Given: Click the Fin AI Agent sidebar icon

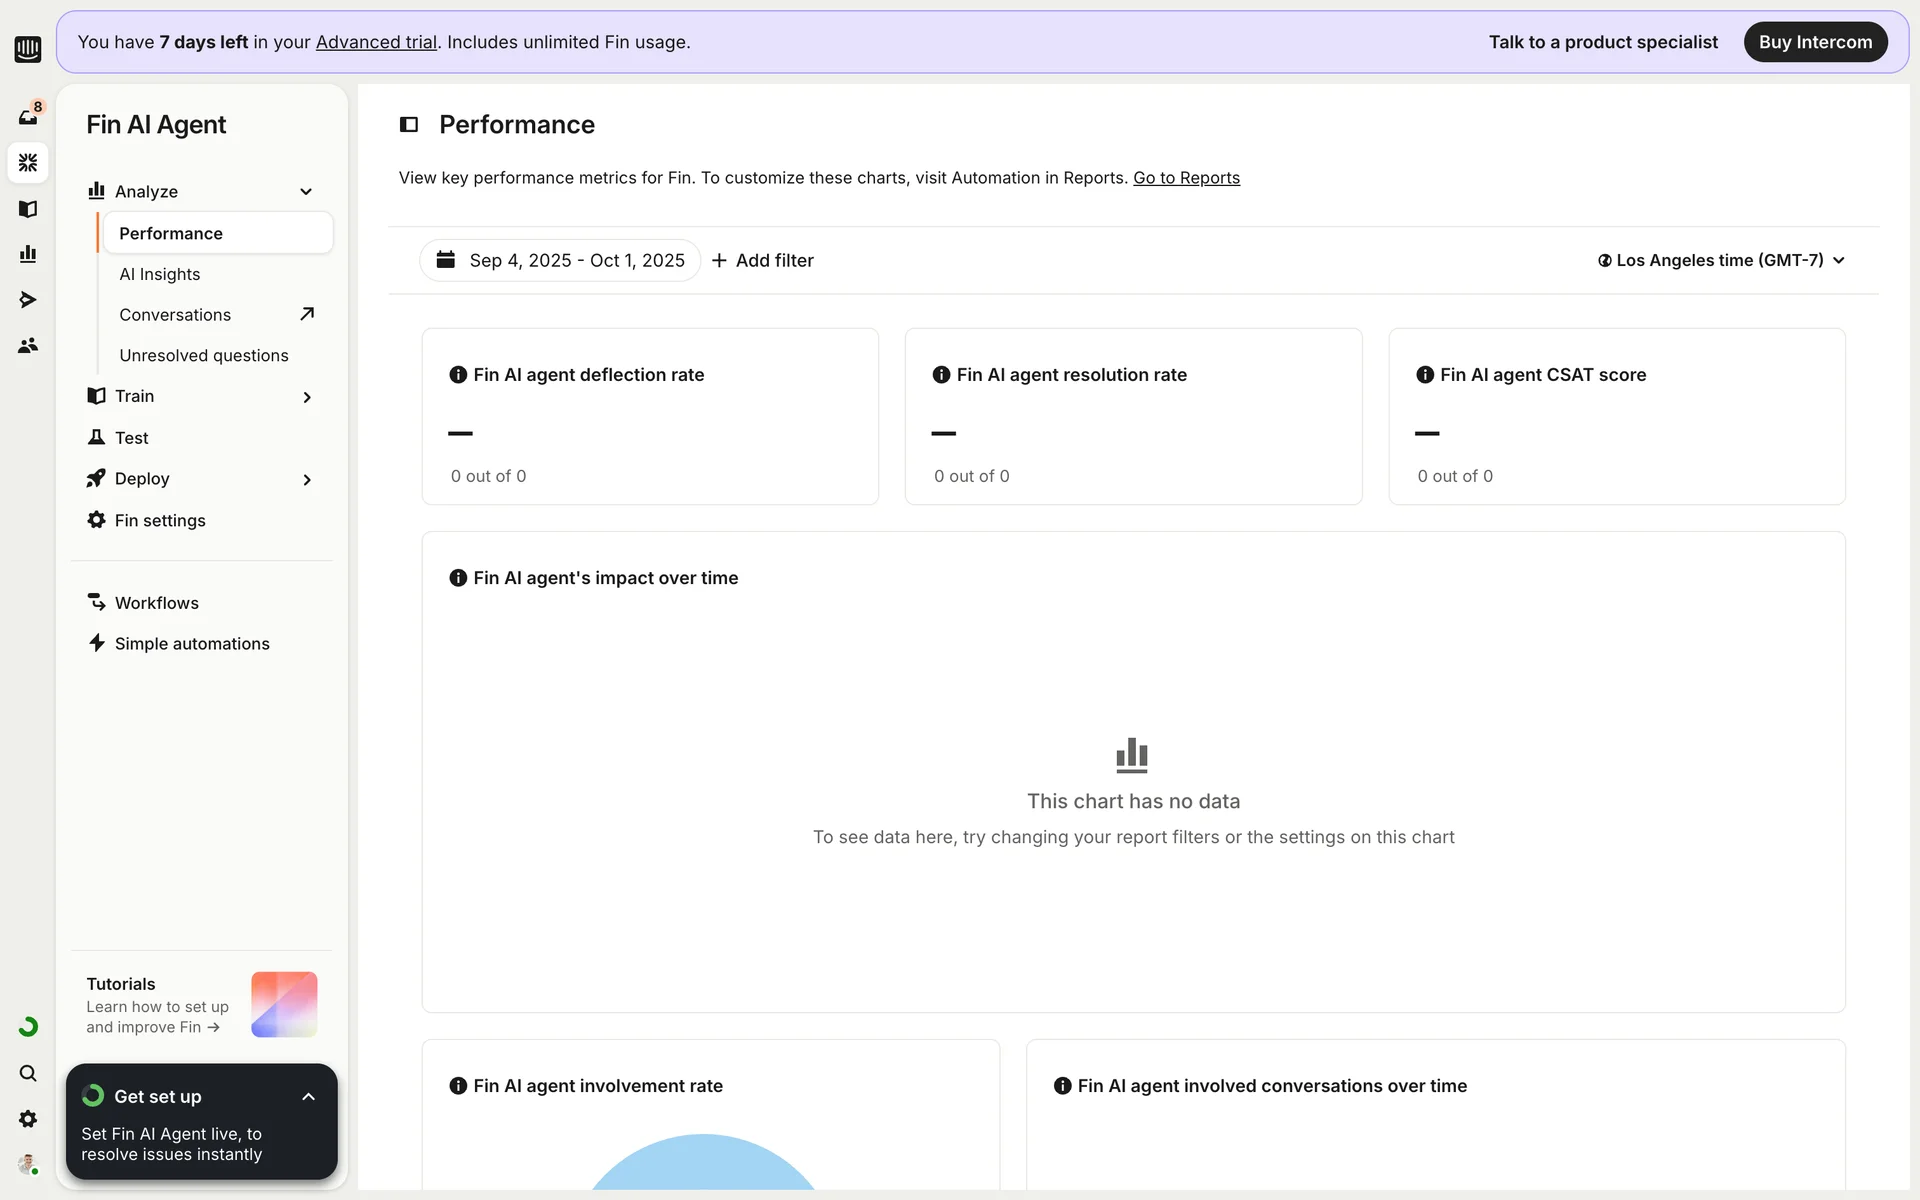Looking at the screenshot, I should [x=28, y=163].
